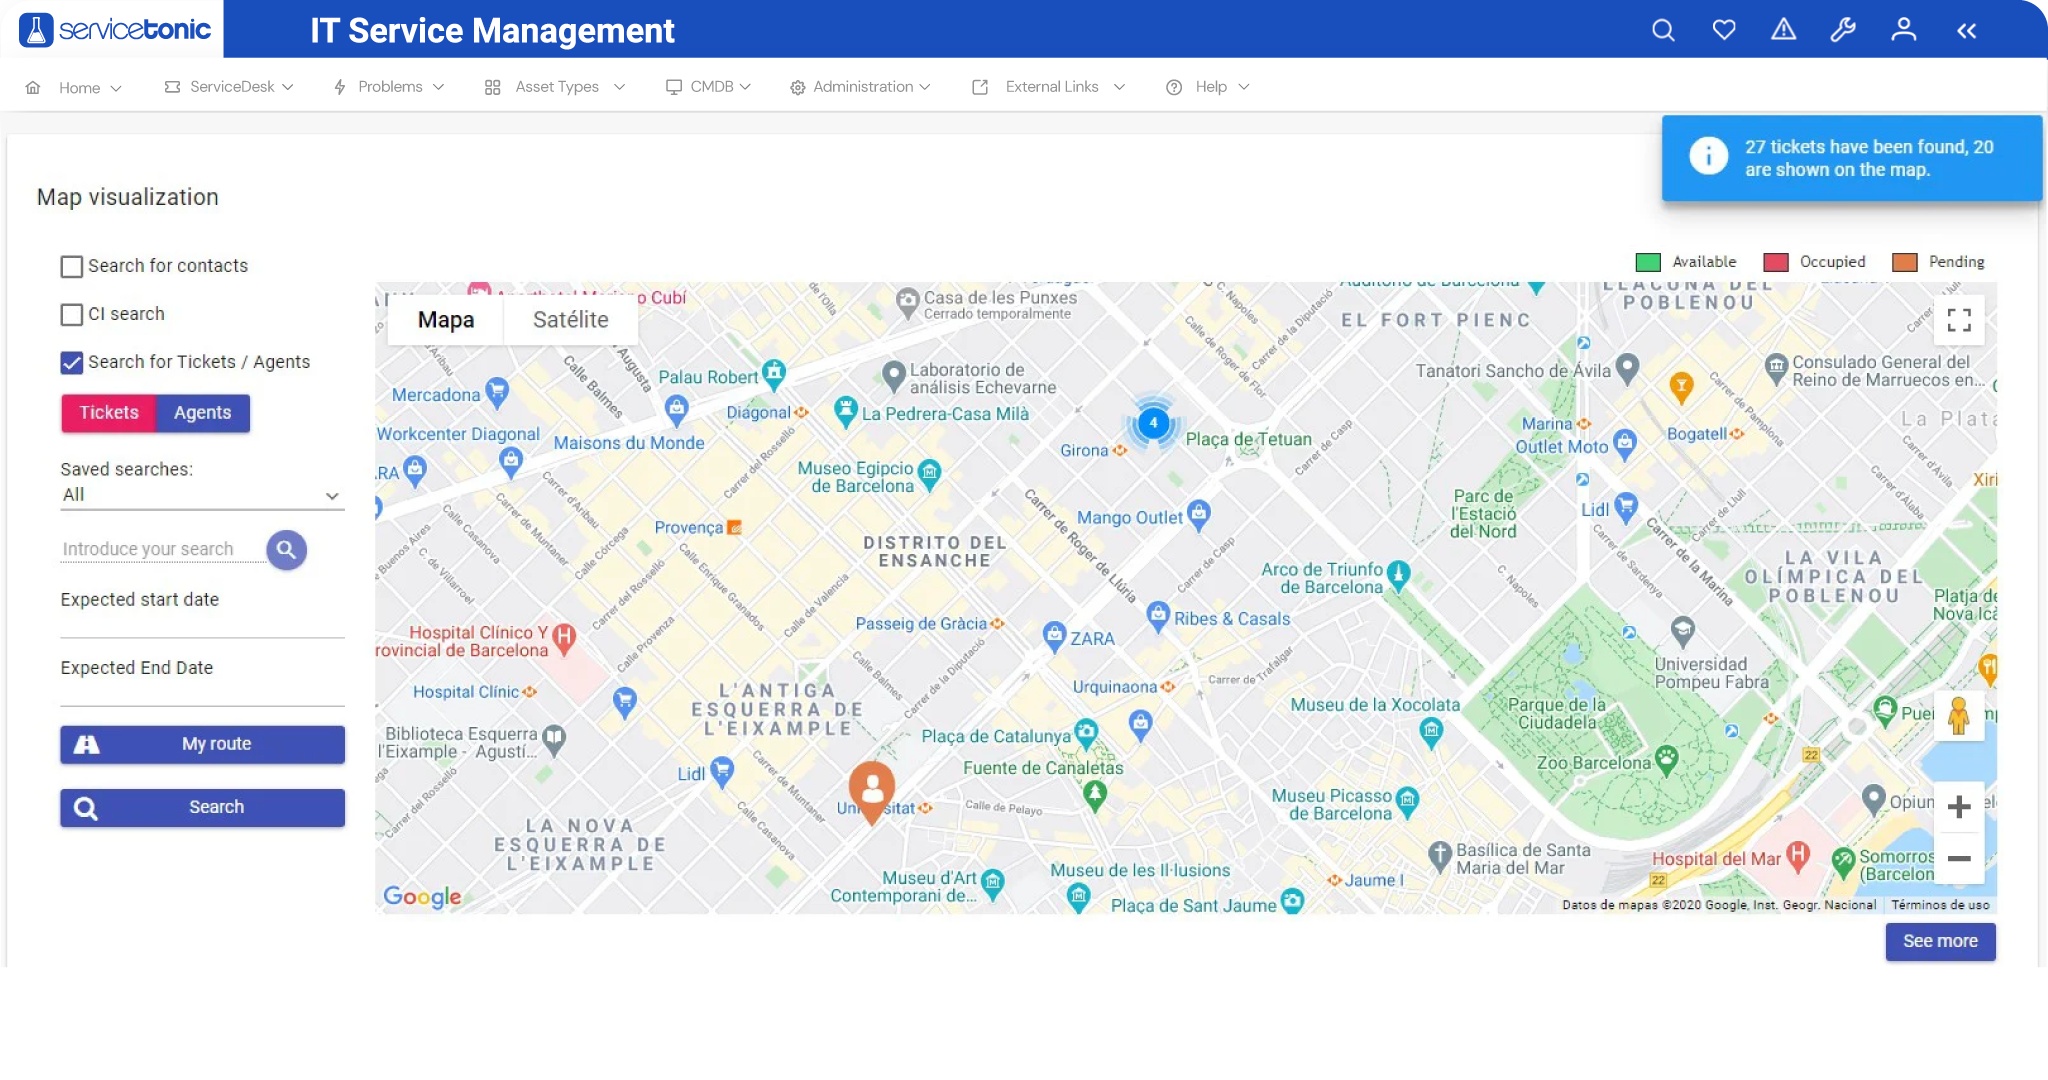This screenshot has width=2048, height=1080.
Task: Click the My route button
Action: tap(202, 744)
